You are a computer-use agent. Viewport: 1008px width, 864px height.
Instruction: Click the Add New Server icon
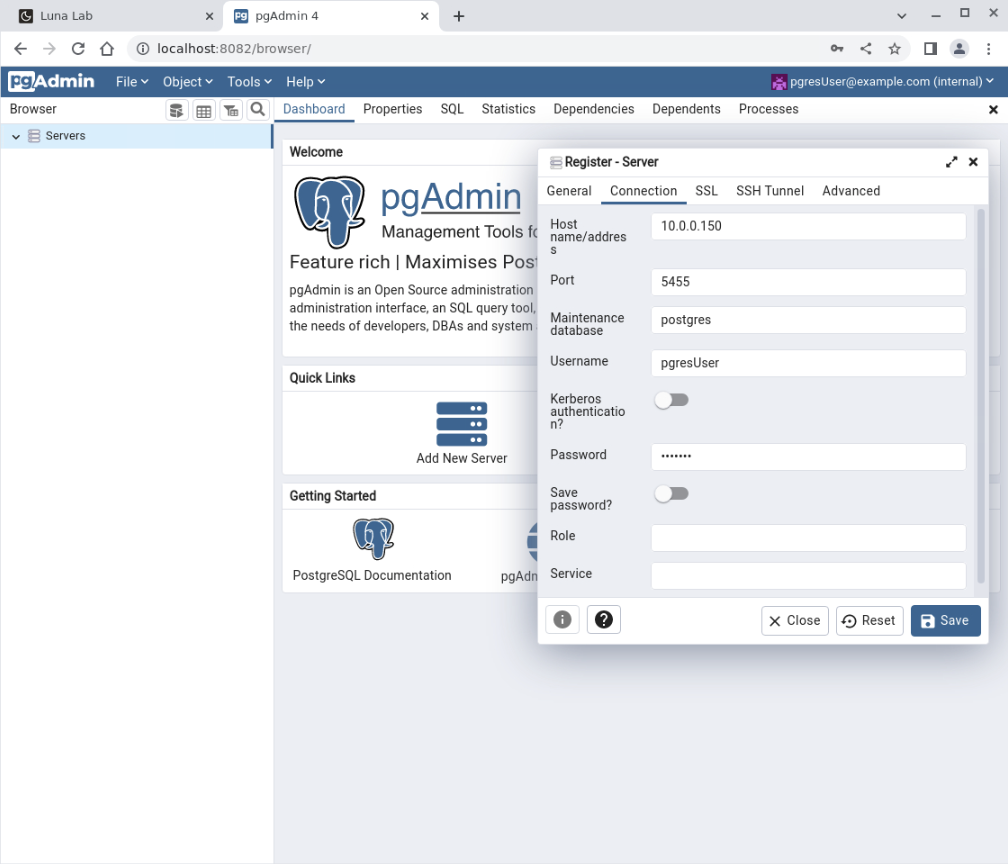pyautogui.click(x=462, y=424)
